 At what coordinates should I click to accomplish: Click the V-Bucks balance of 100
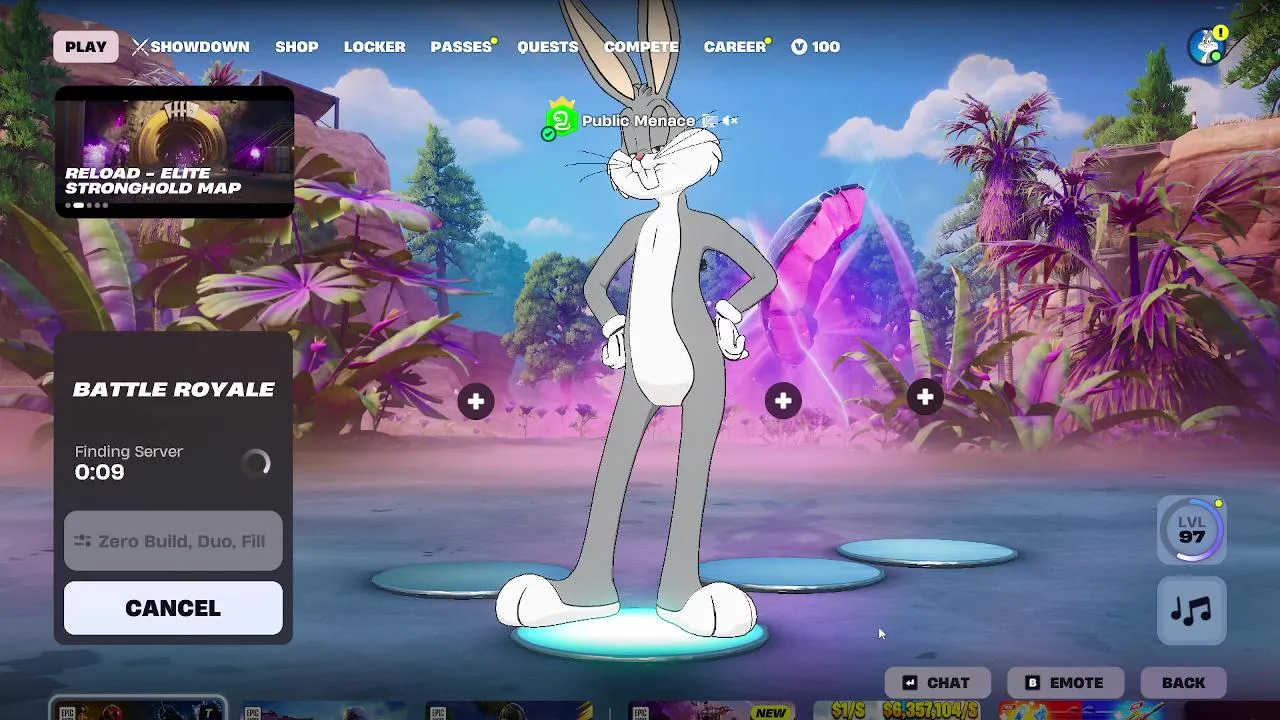click(x=815, y=47)
